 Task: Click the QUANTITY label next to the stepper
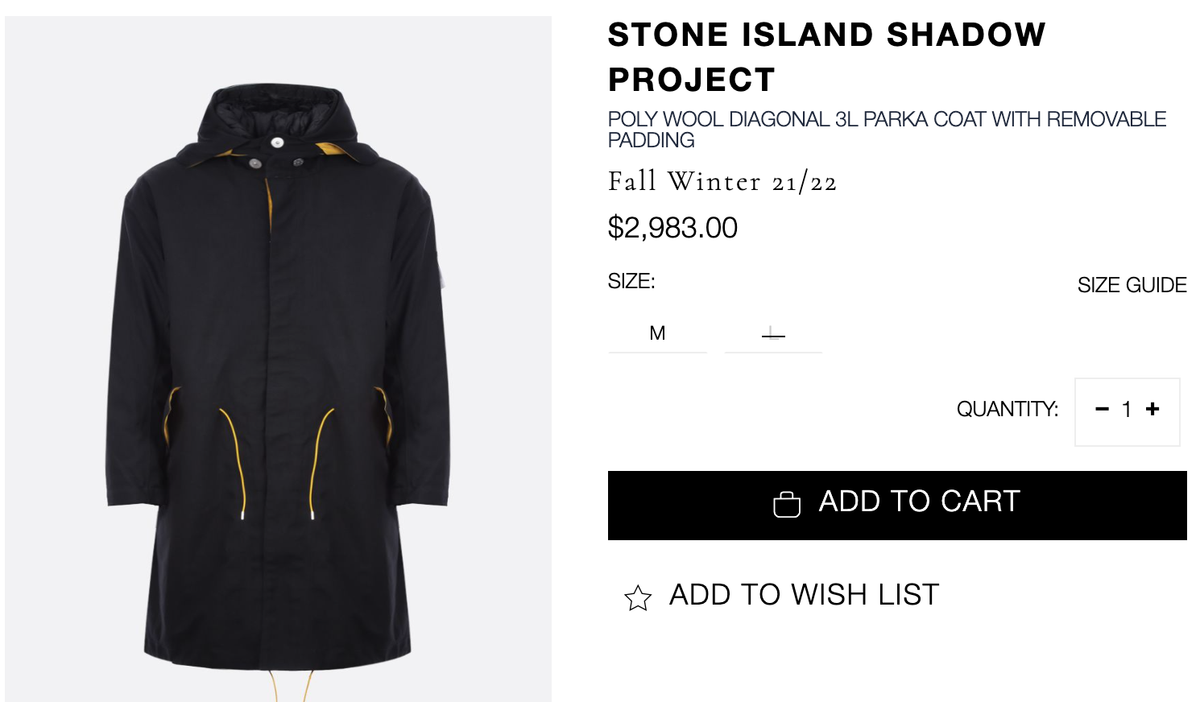(1008, 408)
